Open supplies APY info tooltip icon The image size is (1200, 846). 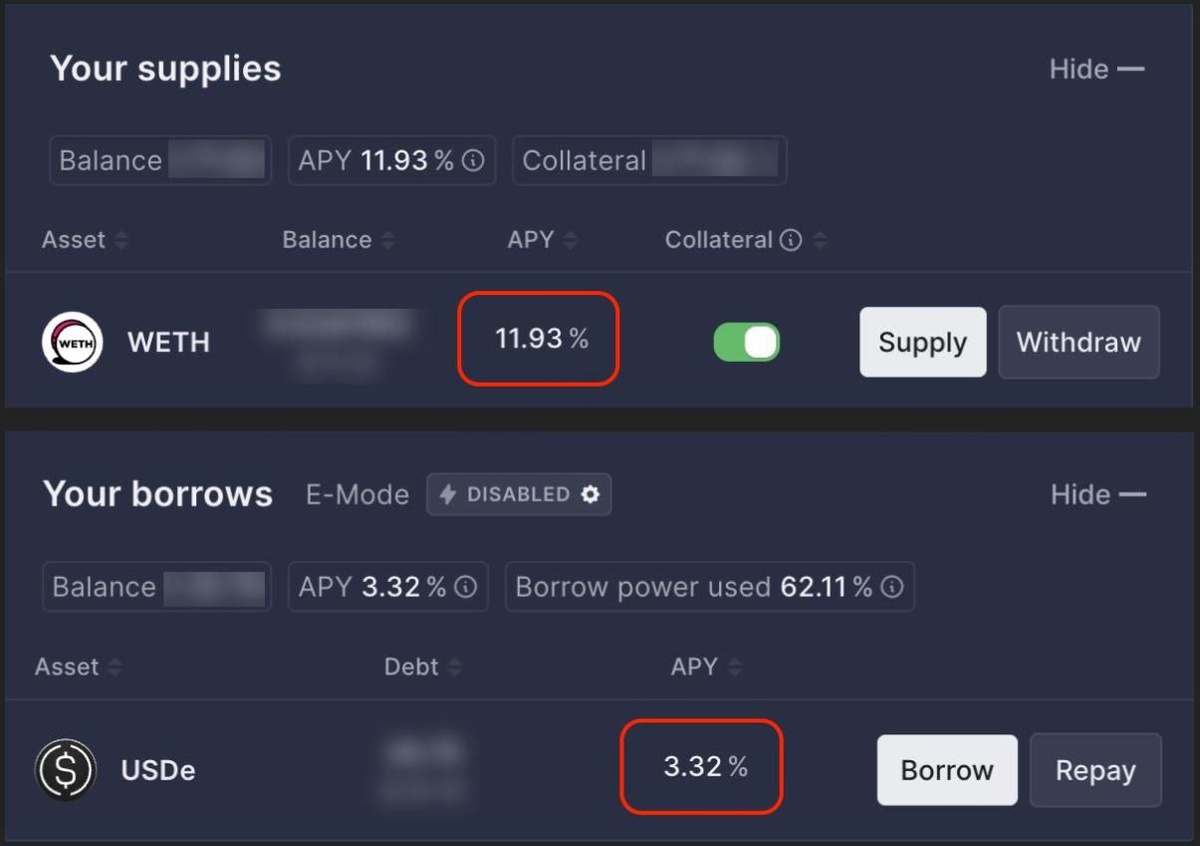tap(475, 160)
